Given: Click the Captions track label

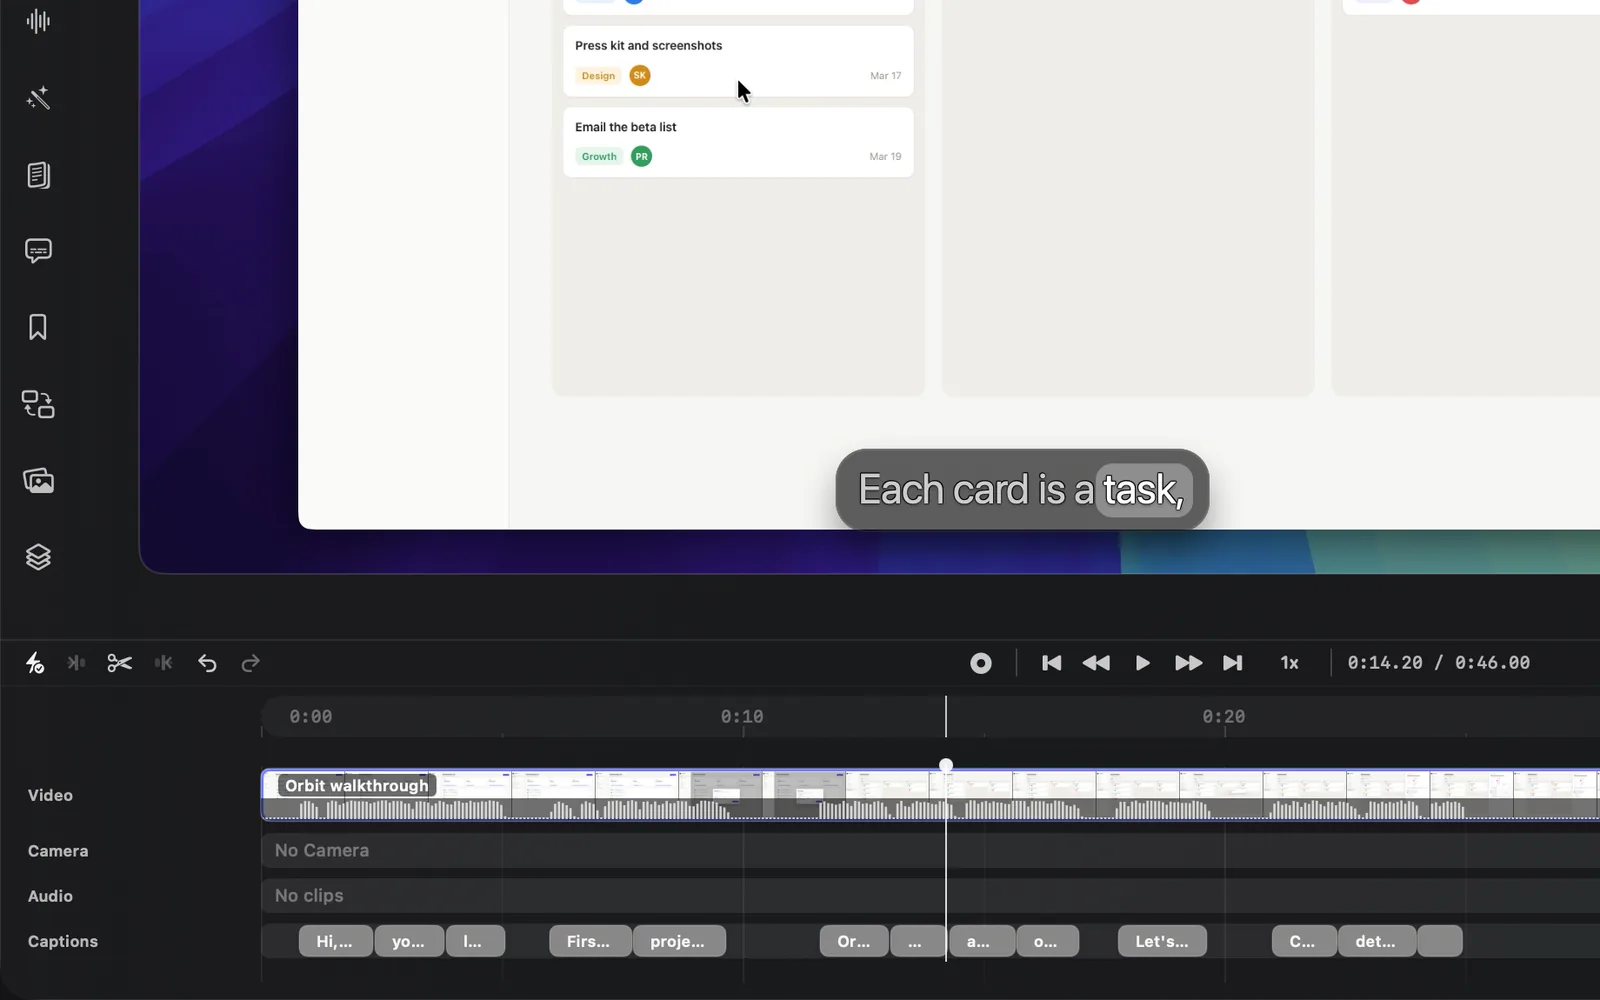Looking at the screenshot, I should (63, 941).
